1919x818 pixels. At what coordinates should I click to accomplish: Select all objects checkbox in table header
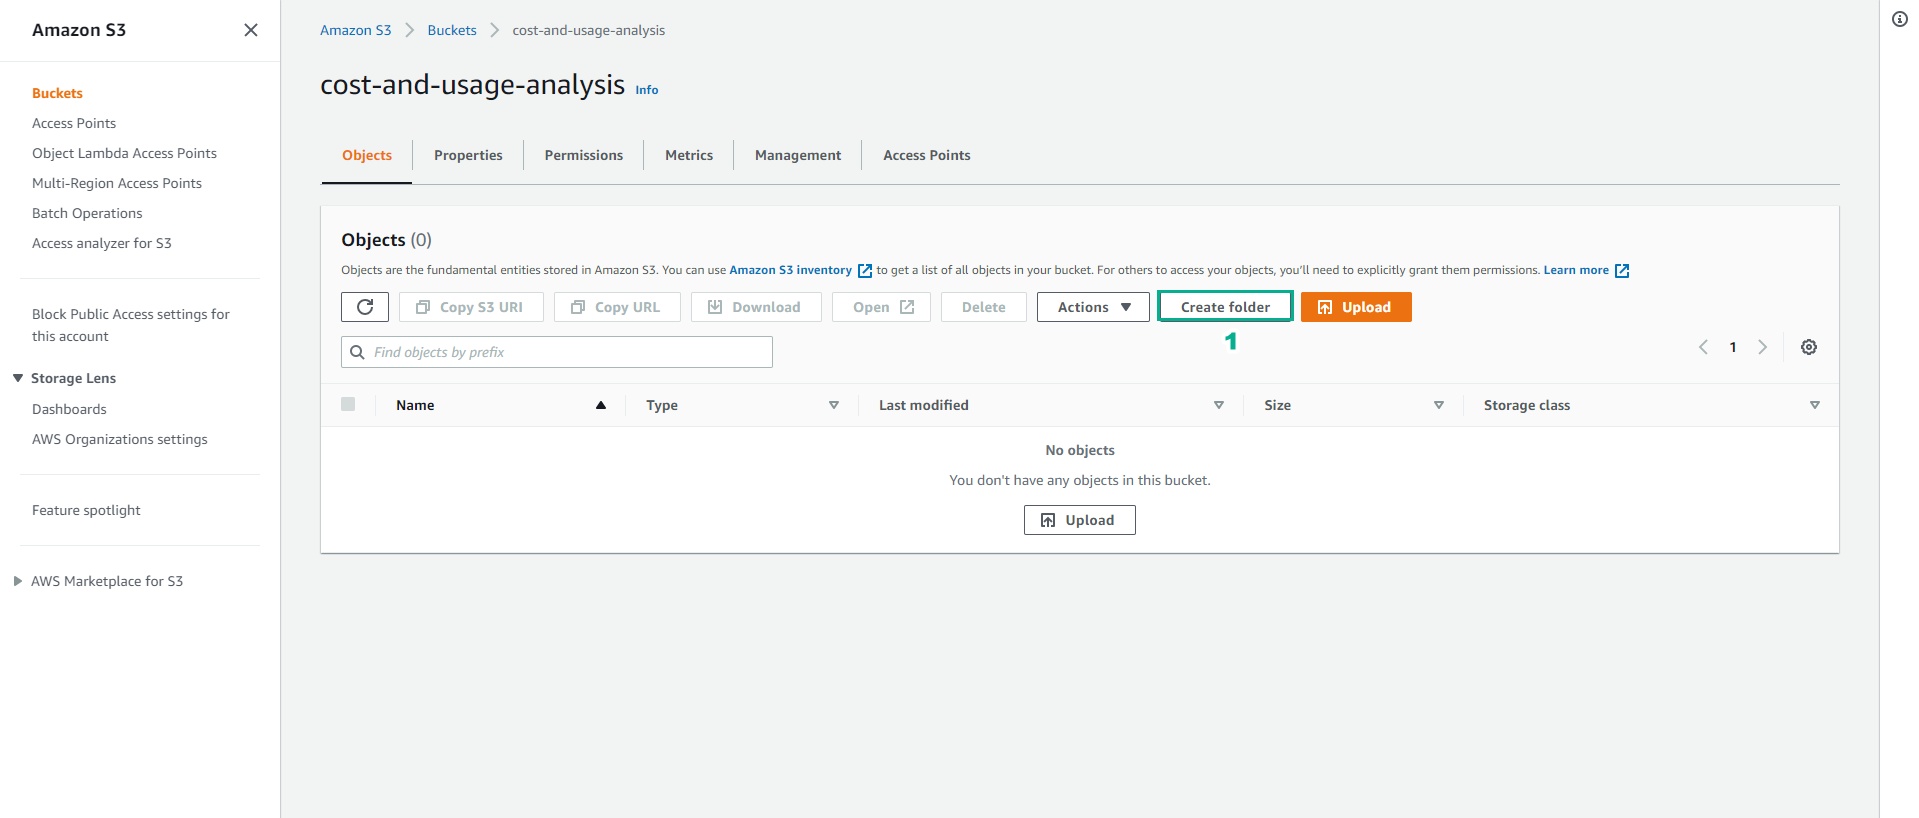(348, 404)
